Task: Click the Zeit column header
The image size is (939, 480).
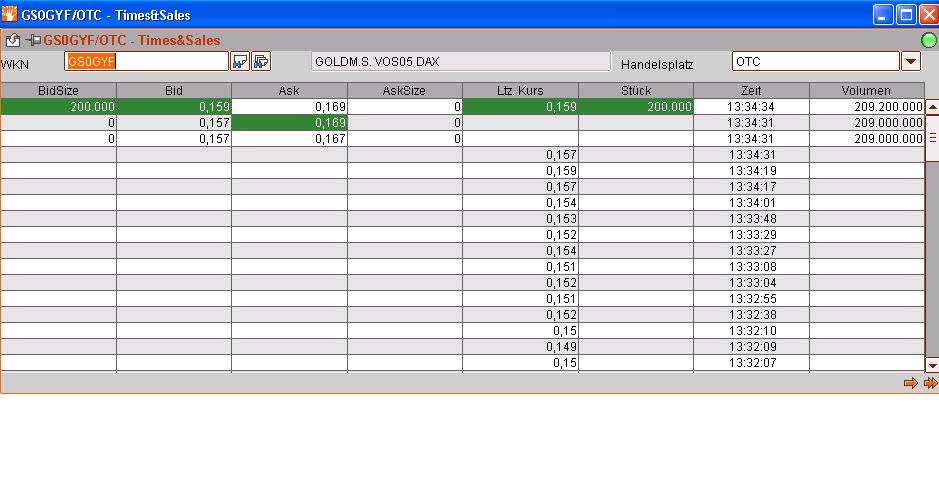Action: (752, 91)
